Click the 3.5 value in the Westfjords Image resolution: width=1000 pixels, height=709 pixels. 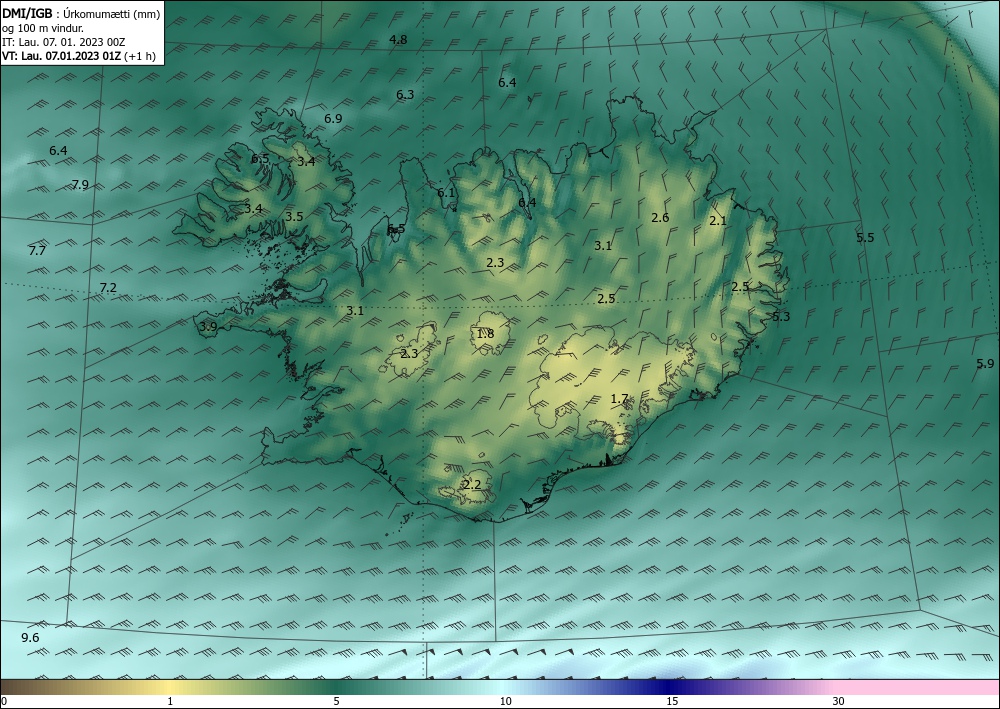pyautogui.click(x=293, y=217)
